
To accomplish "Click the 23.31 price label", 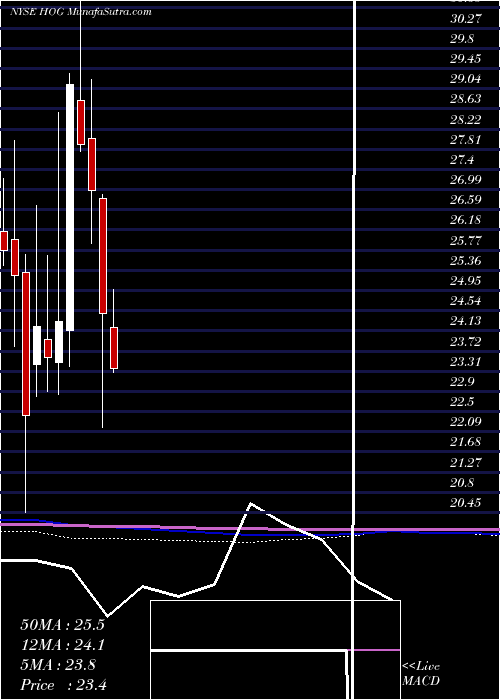I will 466,362.
